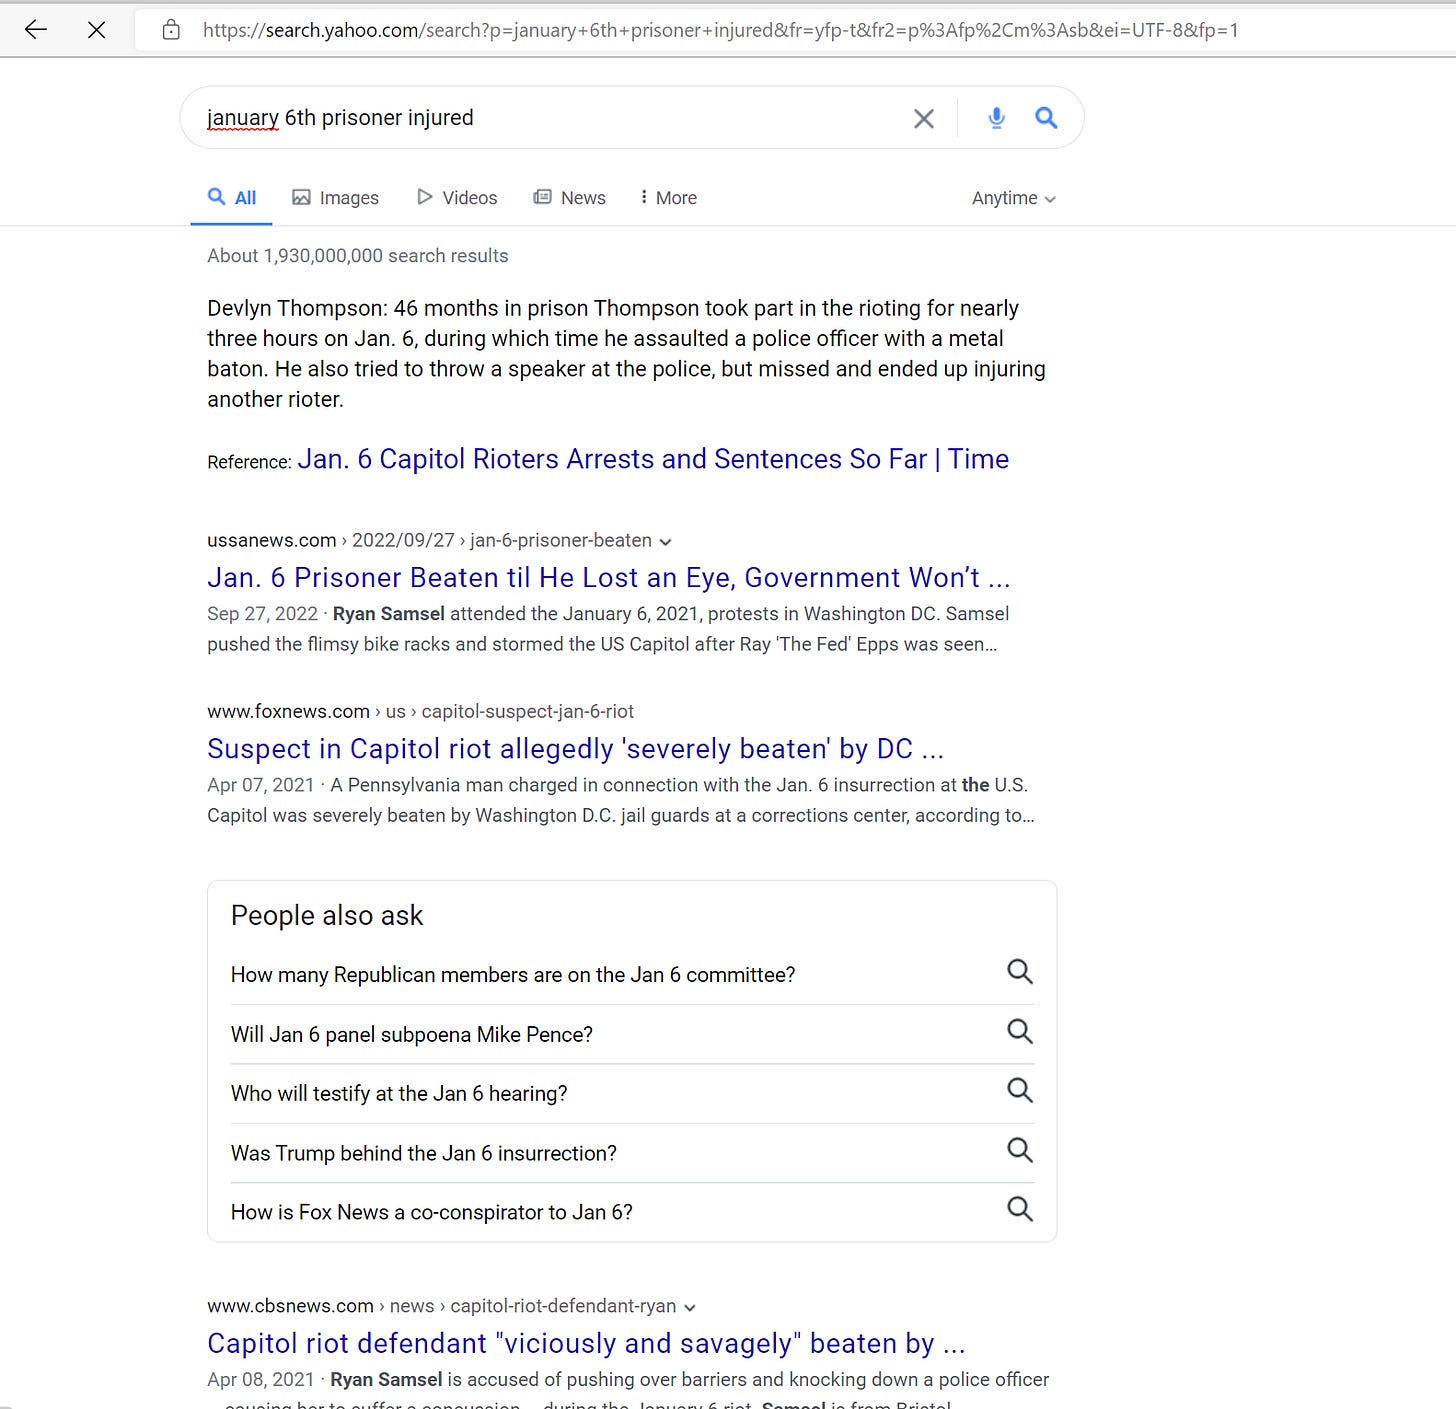Click question 'Will Jan 6 panel subpoena Mike Pence?'
This screenshot has height=1409, width=1456.
412,1035
